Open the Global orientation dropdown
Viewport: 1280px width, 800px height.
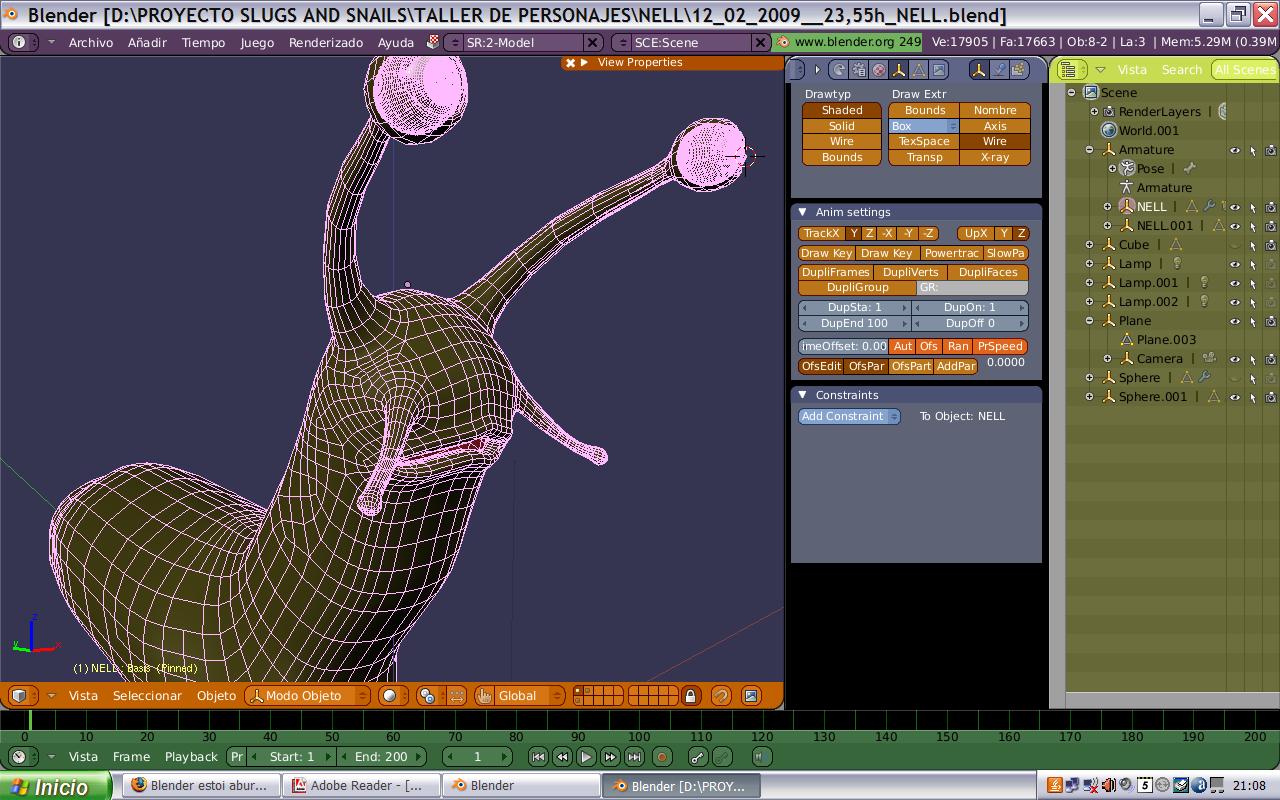(x=529, y=696)
